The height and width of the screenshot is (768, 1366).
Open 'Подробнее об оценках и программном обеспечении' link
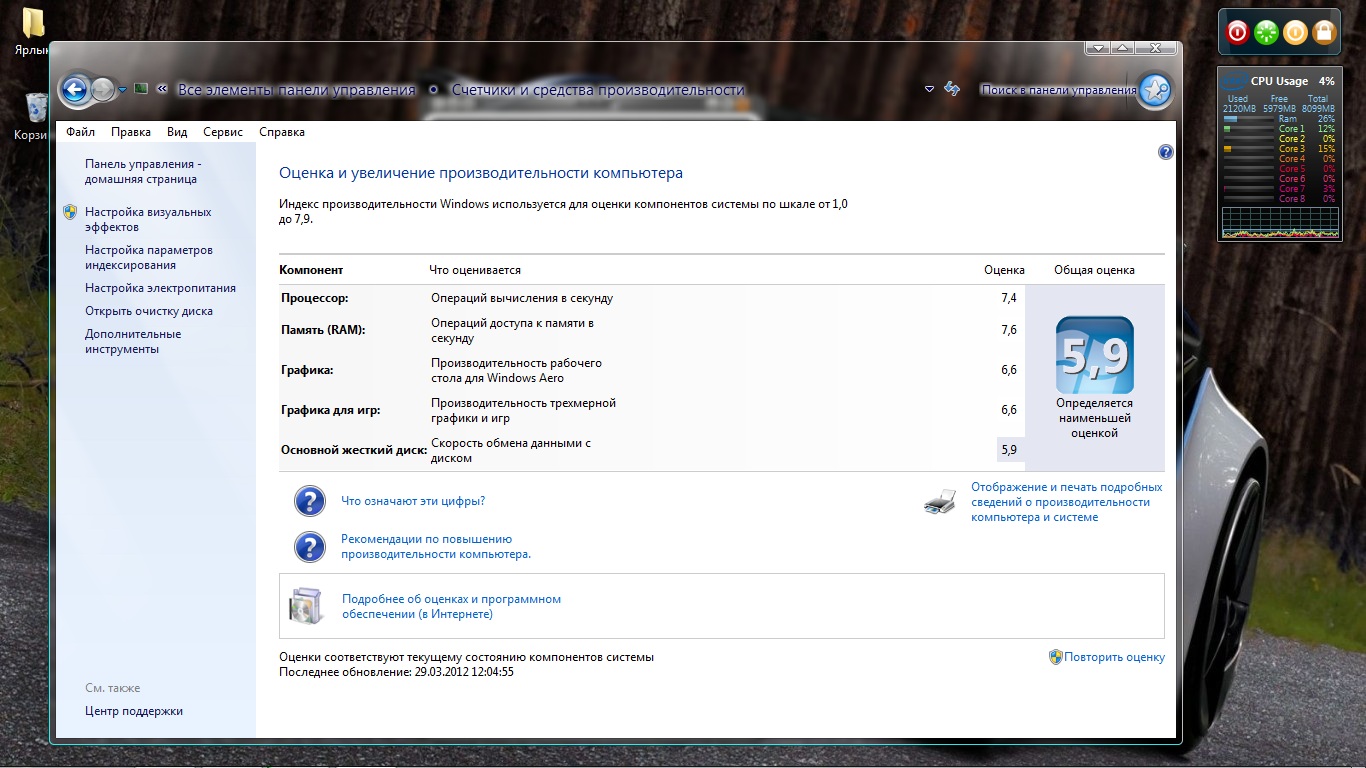(452, 606)
